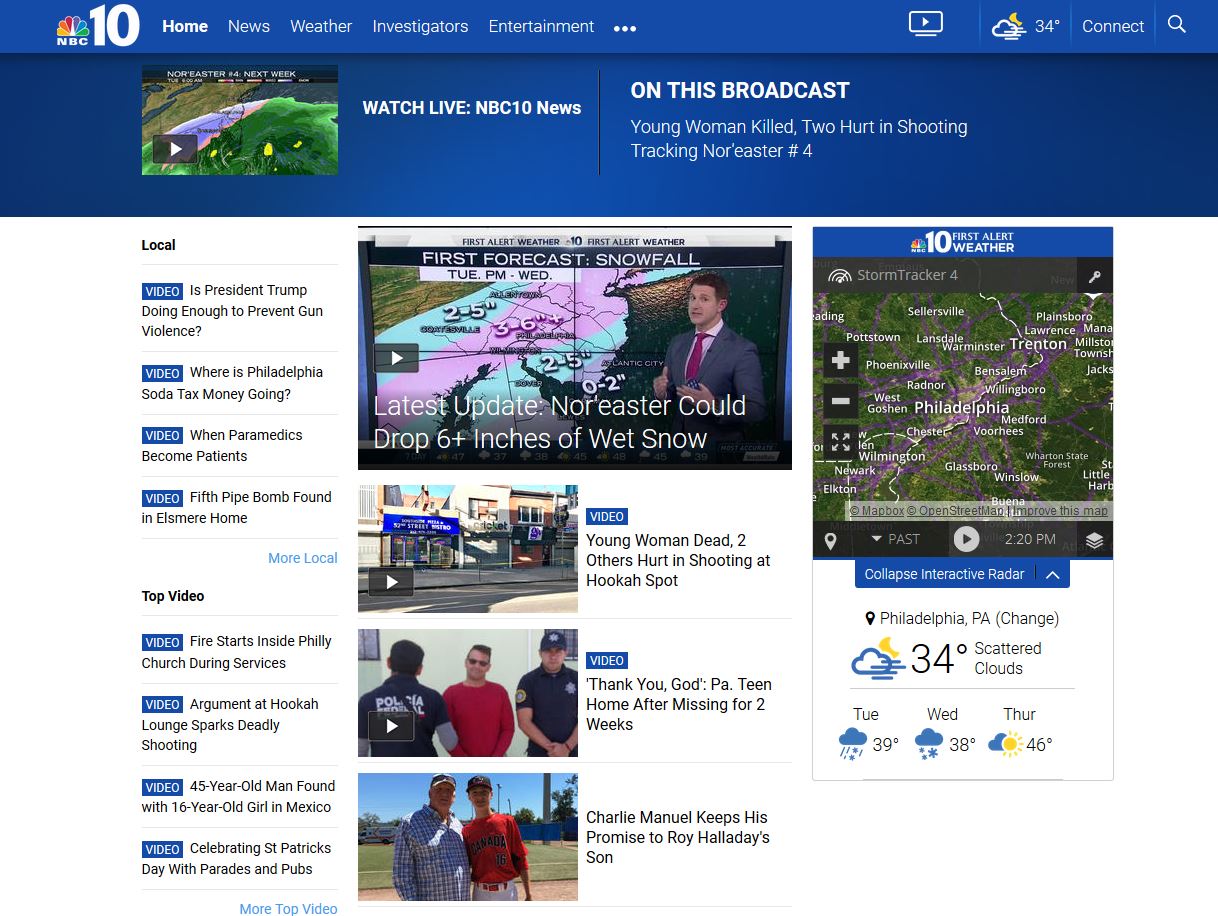The width and height of the screenshot is (1218, 916).
Task: Click Wednesday's snow forecast icon
Action: 929,744
